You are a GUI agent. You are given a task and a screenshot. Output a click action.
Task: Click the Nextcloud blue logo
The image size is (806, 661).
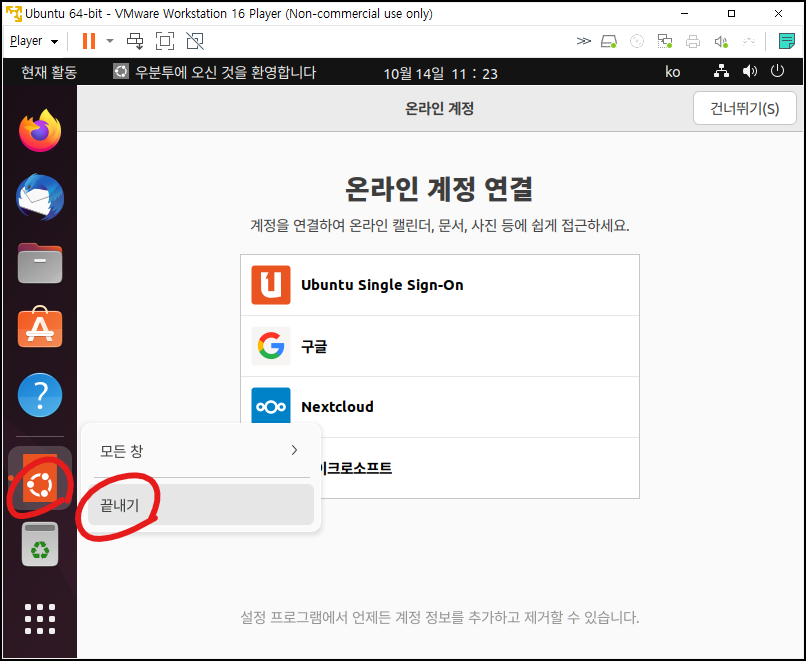click(x=271, y=406)
